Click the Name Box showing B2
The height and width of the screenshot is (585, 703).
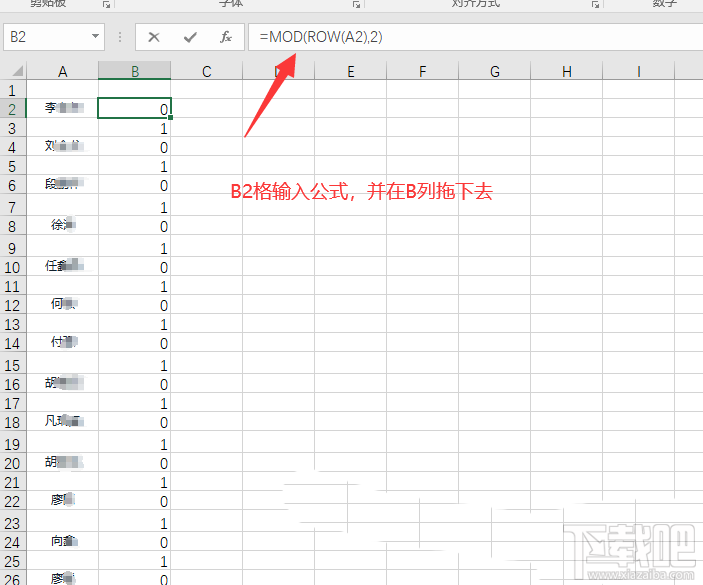[x=54, y=37]
